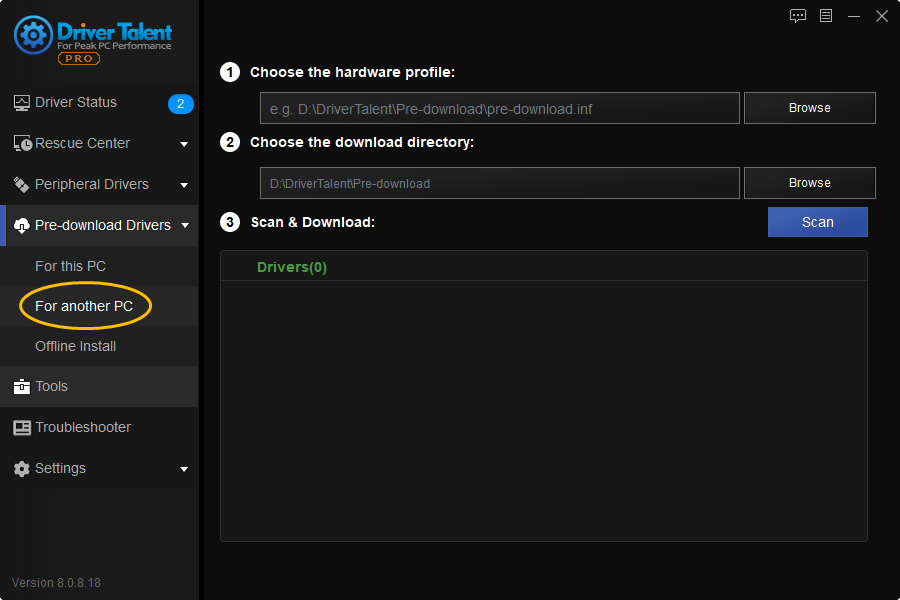Open the feedback chat bubble icon
Viewport: 900px width, 600px height.
[798, 16]
